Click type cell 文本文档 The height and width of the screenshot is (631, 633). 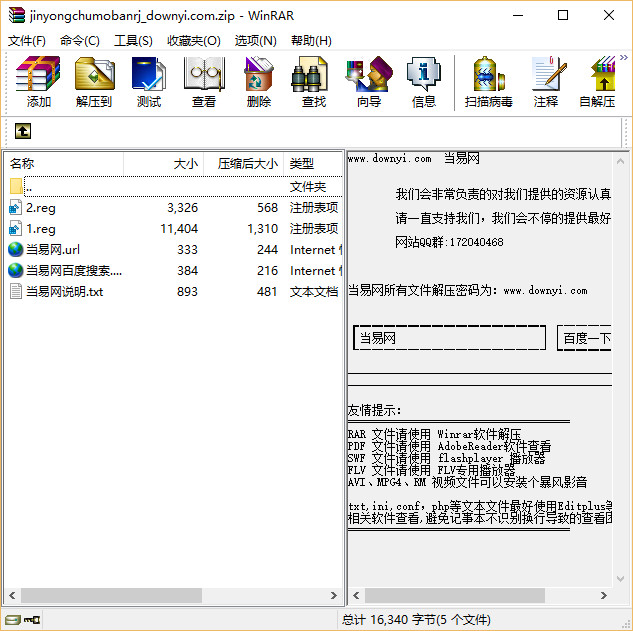click(x=314, y=291)
